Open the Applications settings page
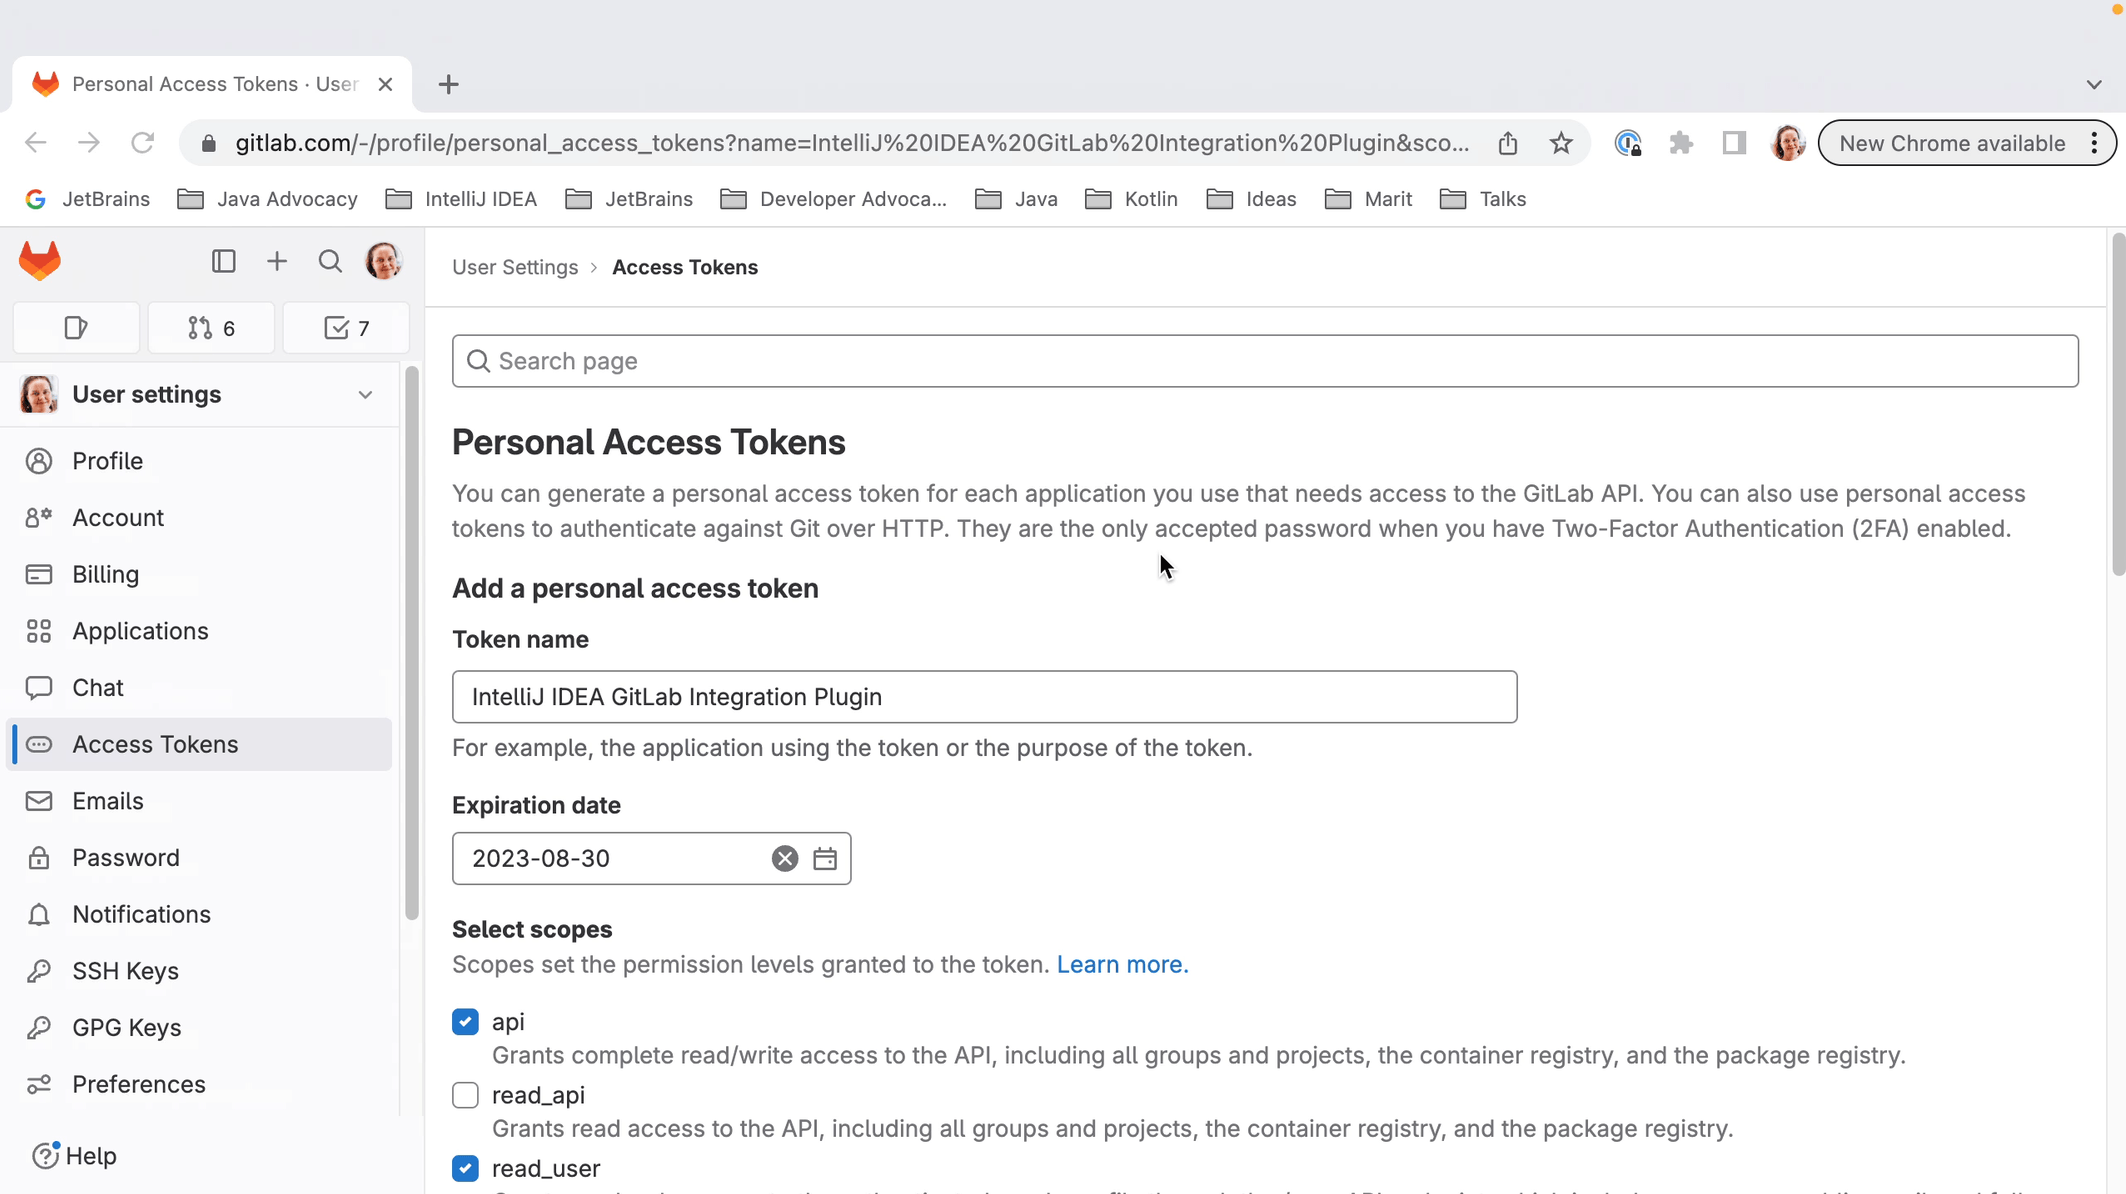The image size is (2126, 1194). pos(140,631)
